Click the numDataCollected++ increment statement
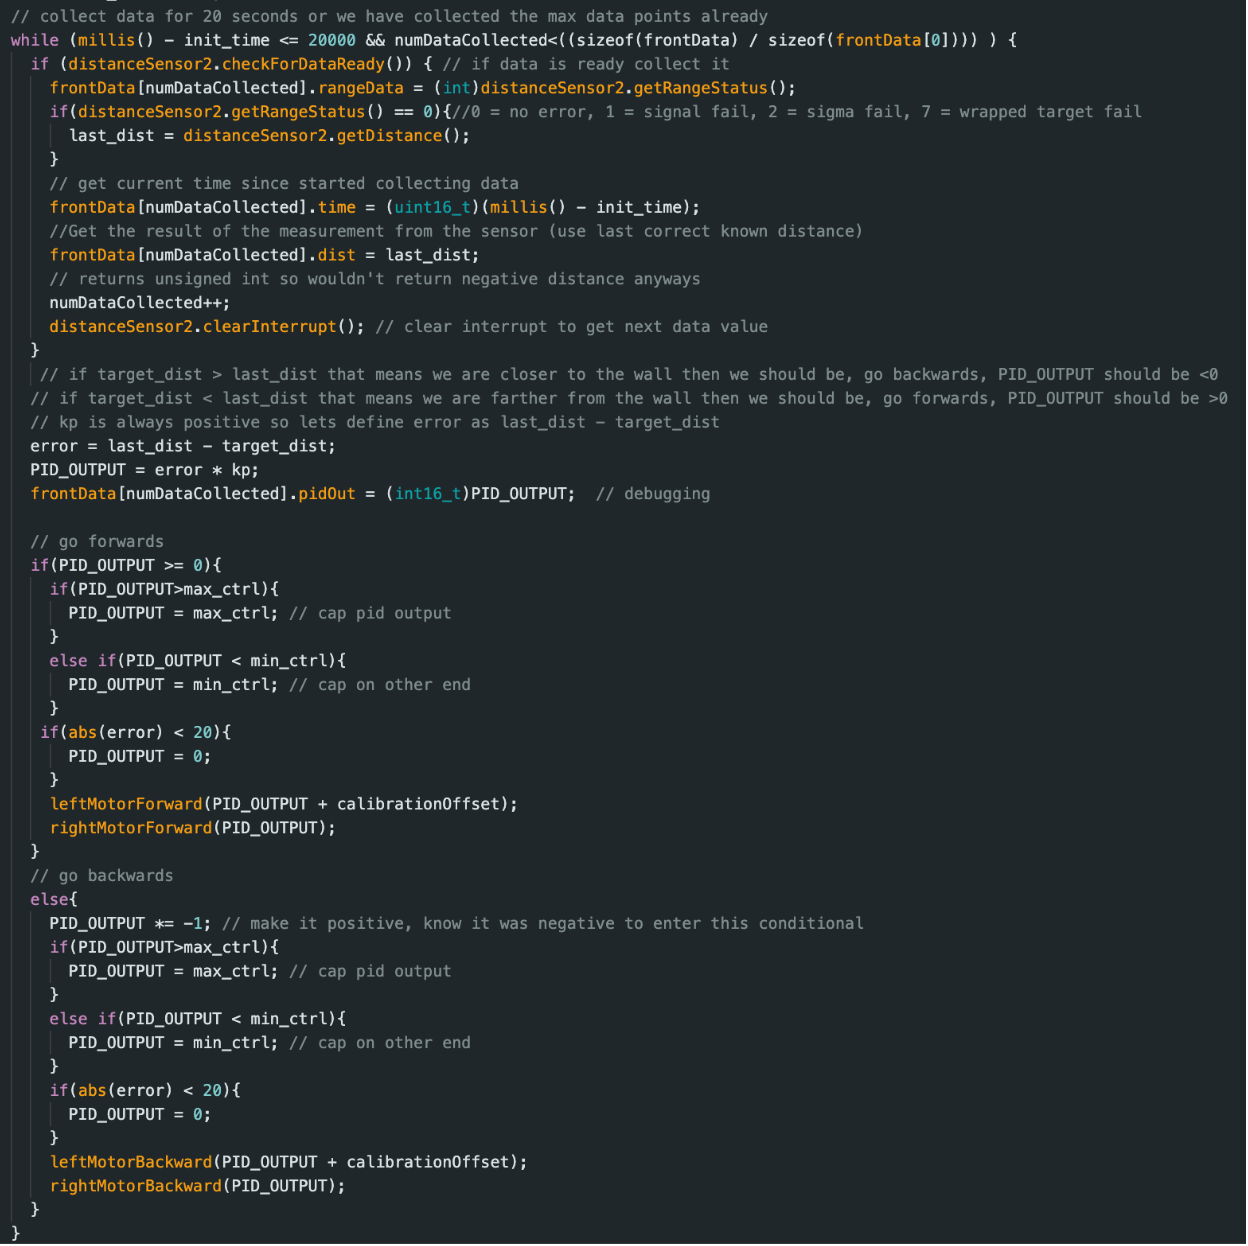This screenshot has height=1246, width=1248. (139, 303)
